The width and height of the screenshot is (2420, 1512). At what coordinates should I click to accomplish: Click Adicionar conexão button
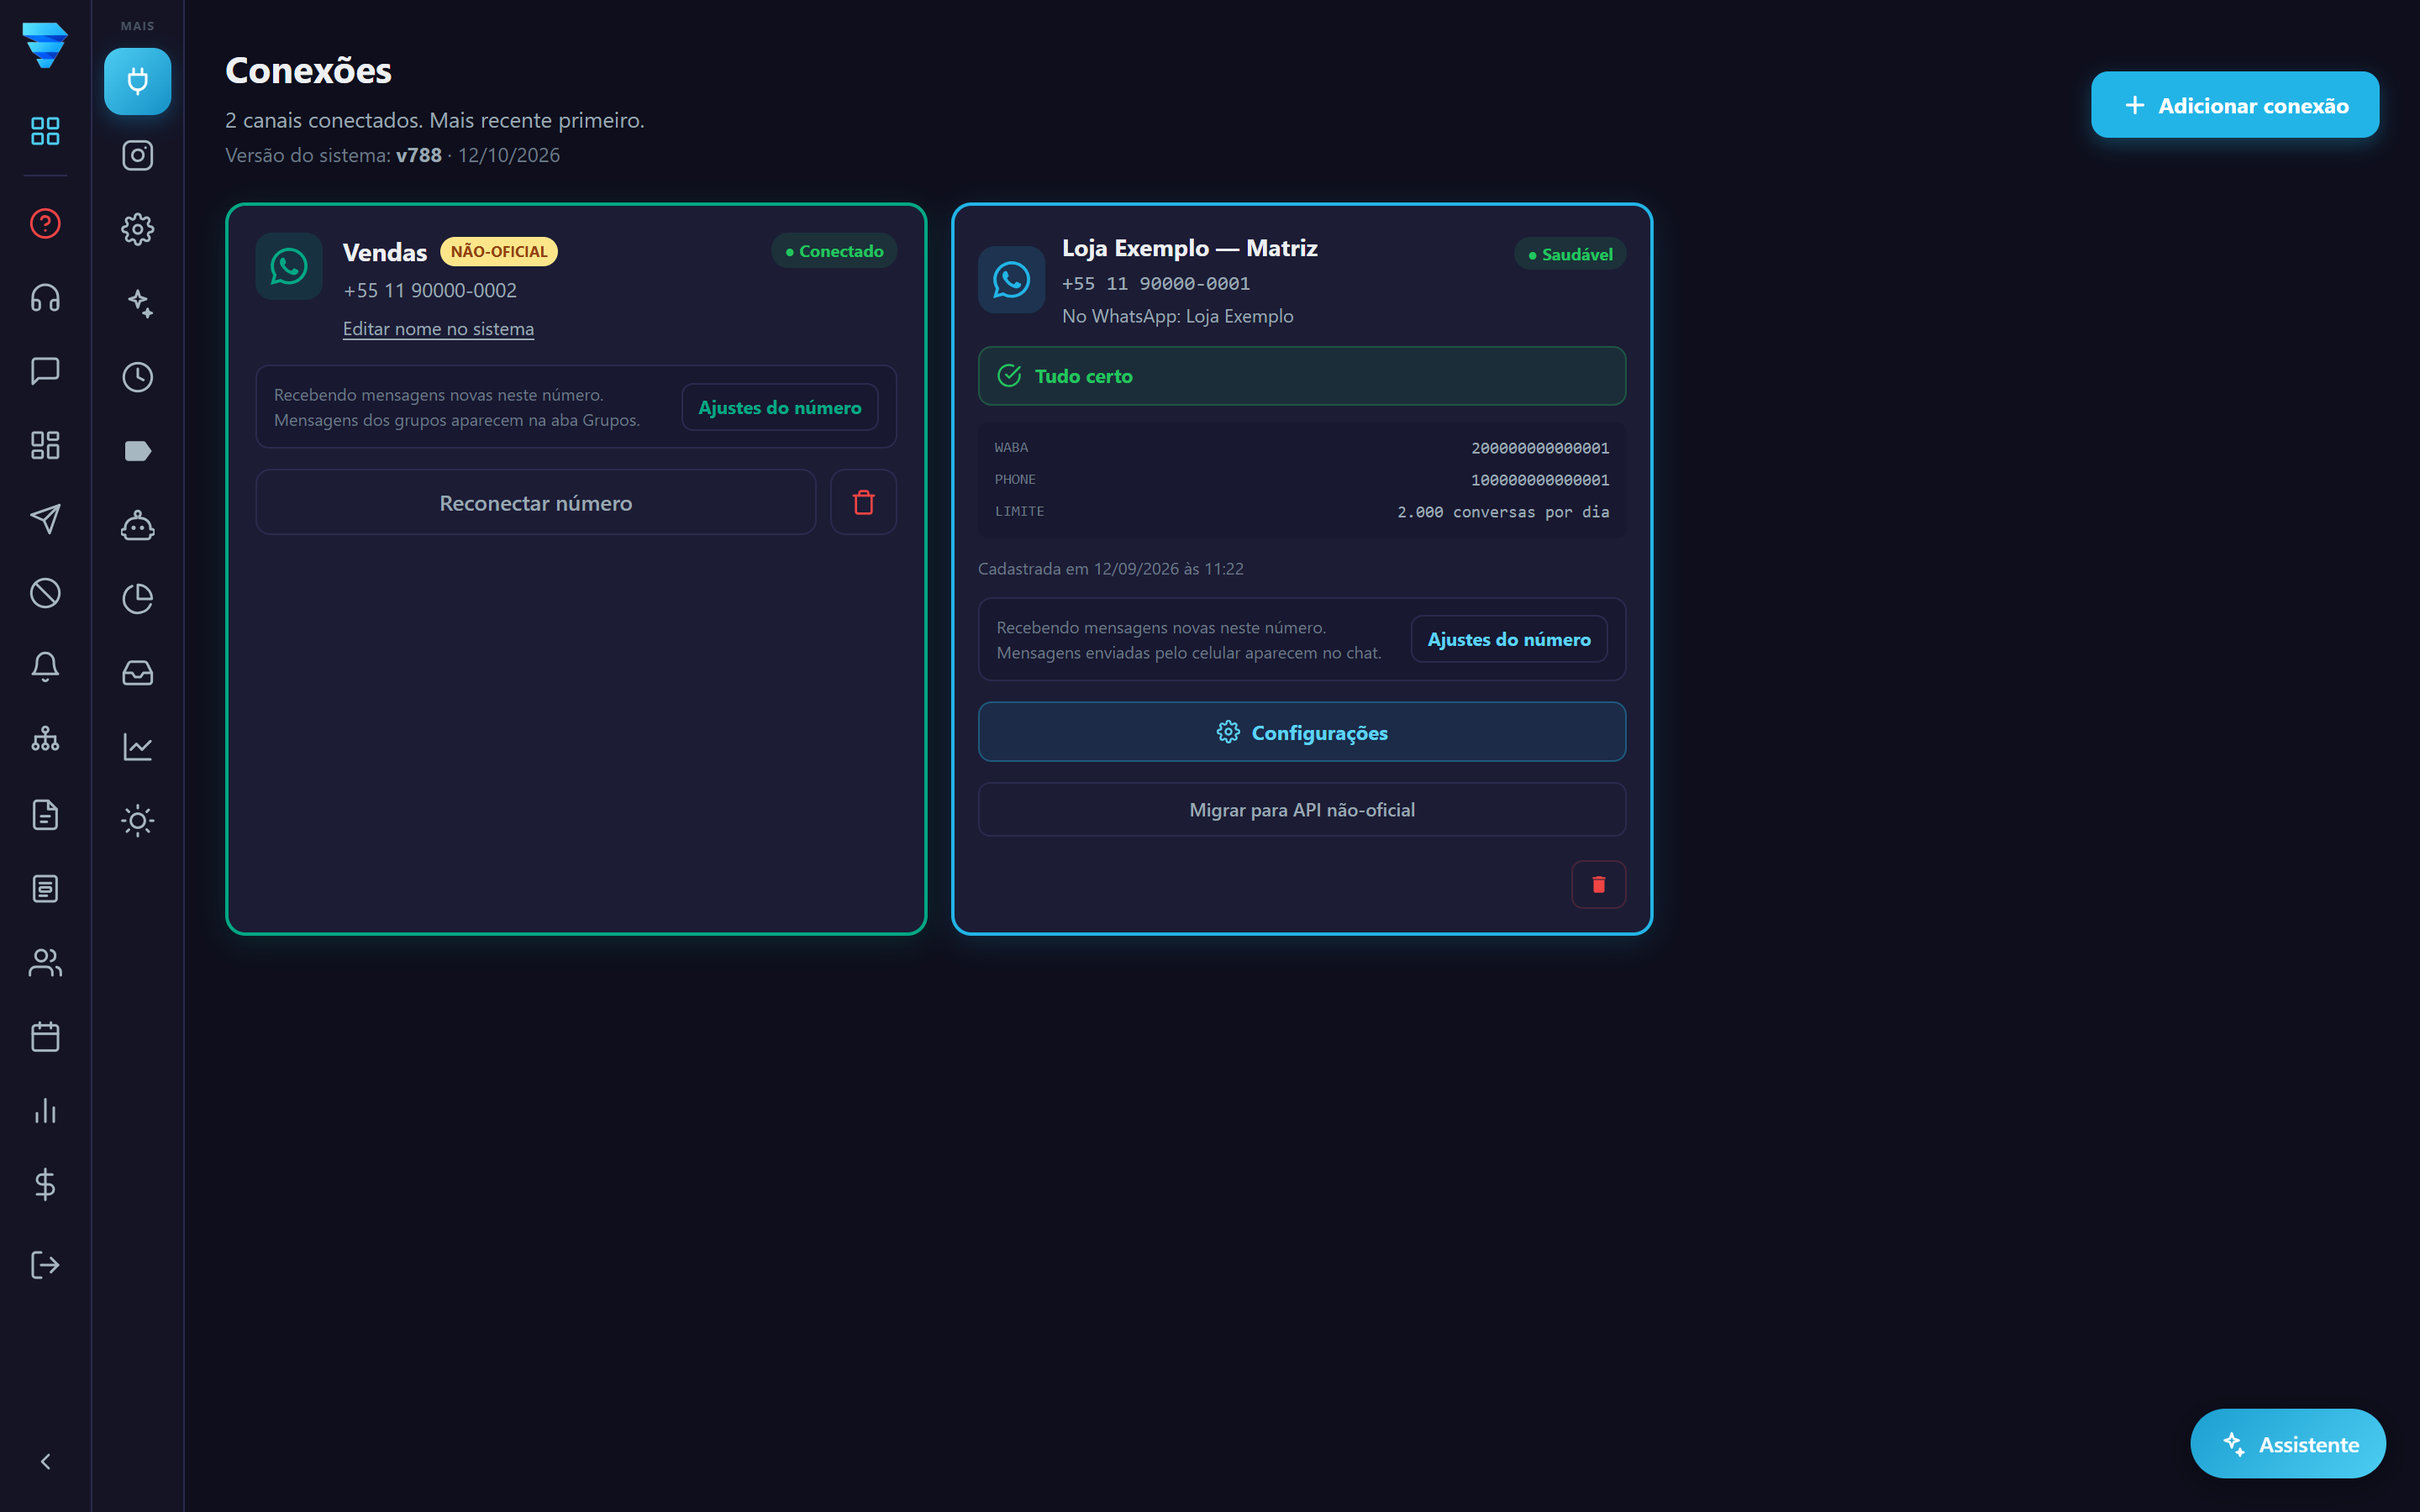(x=2234, y=105)
